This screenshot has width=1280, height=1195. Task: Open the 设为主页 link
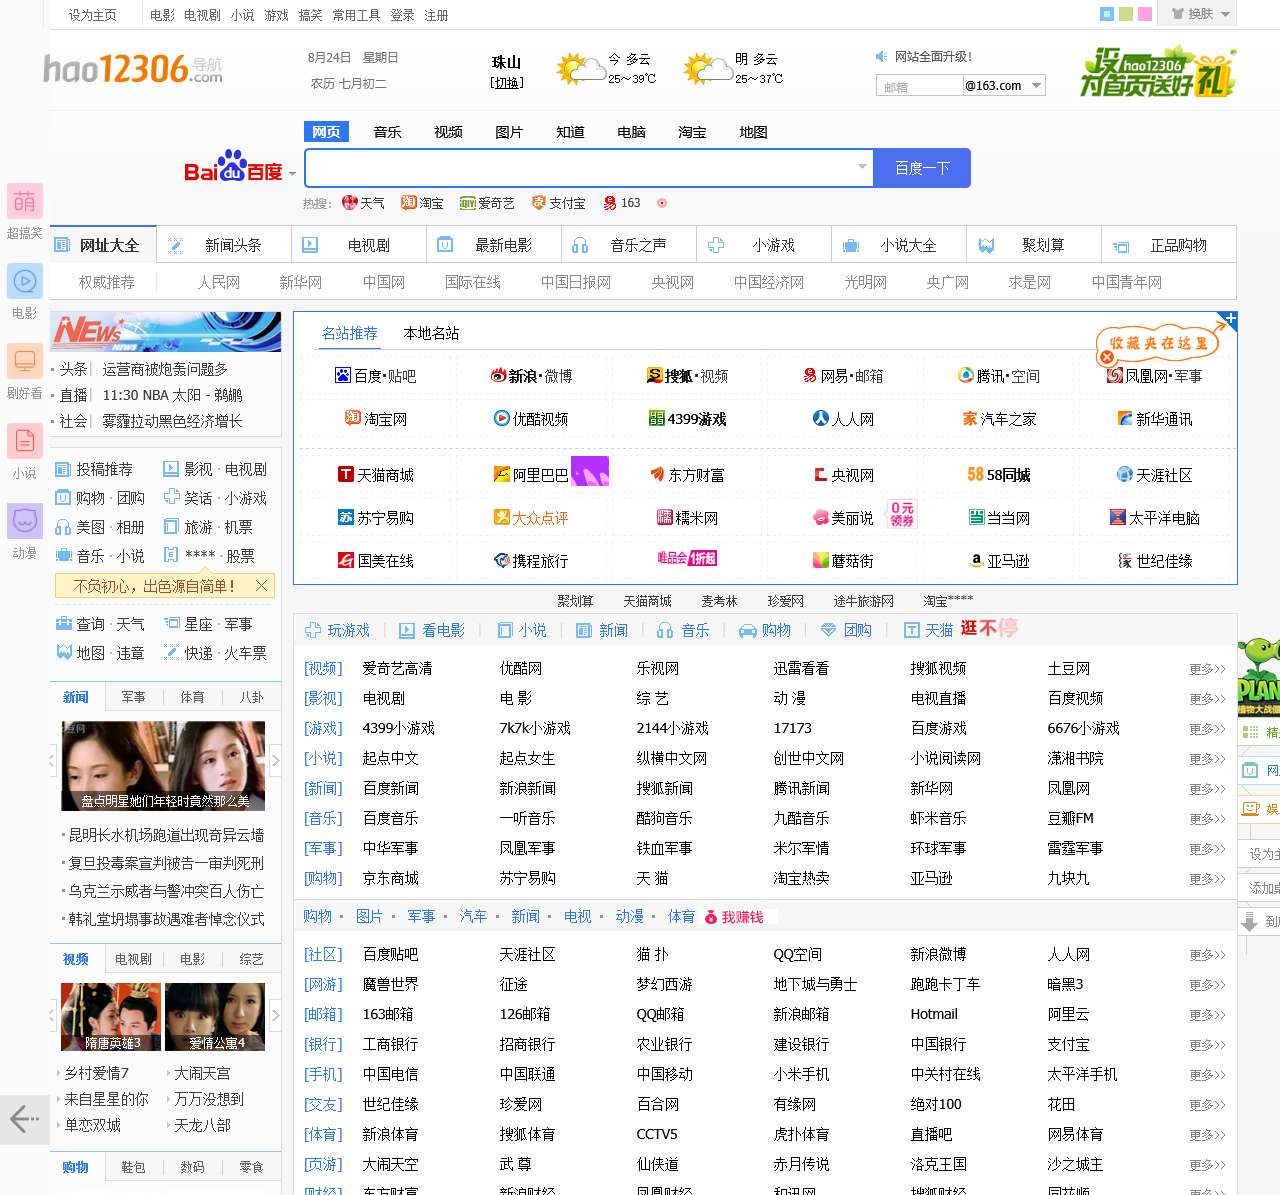coord(92,15)
